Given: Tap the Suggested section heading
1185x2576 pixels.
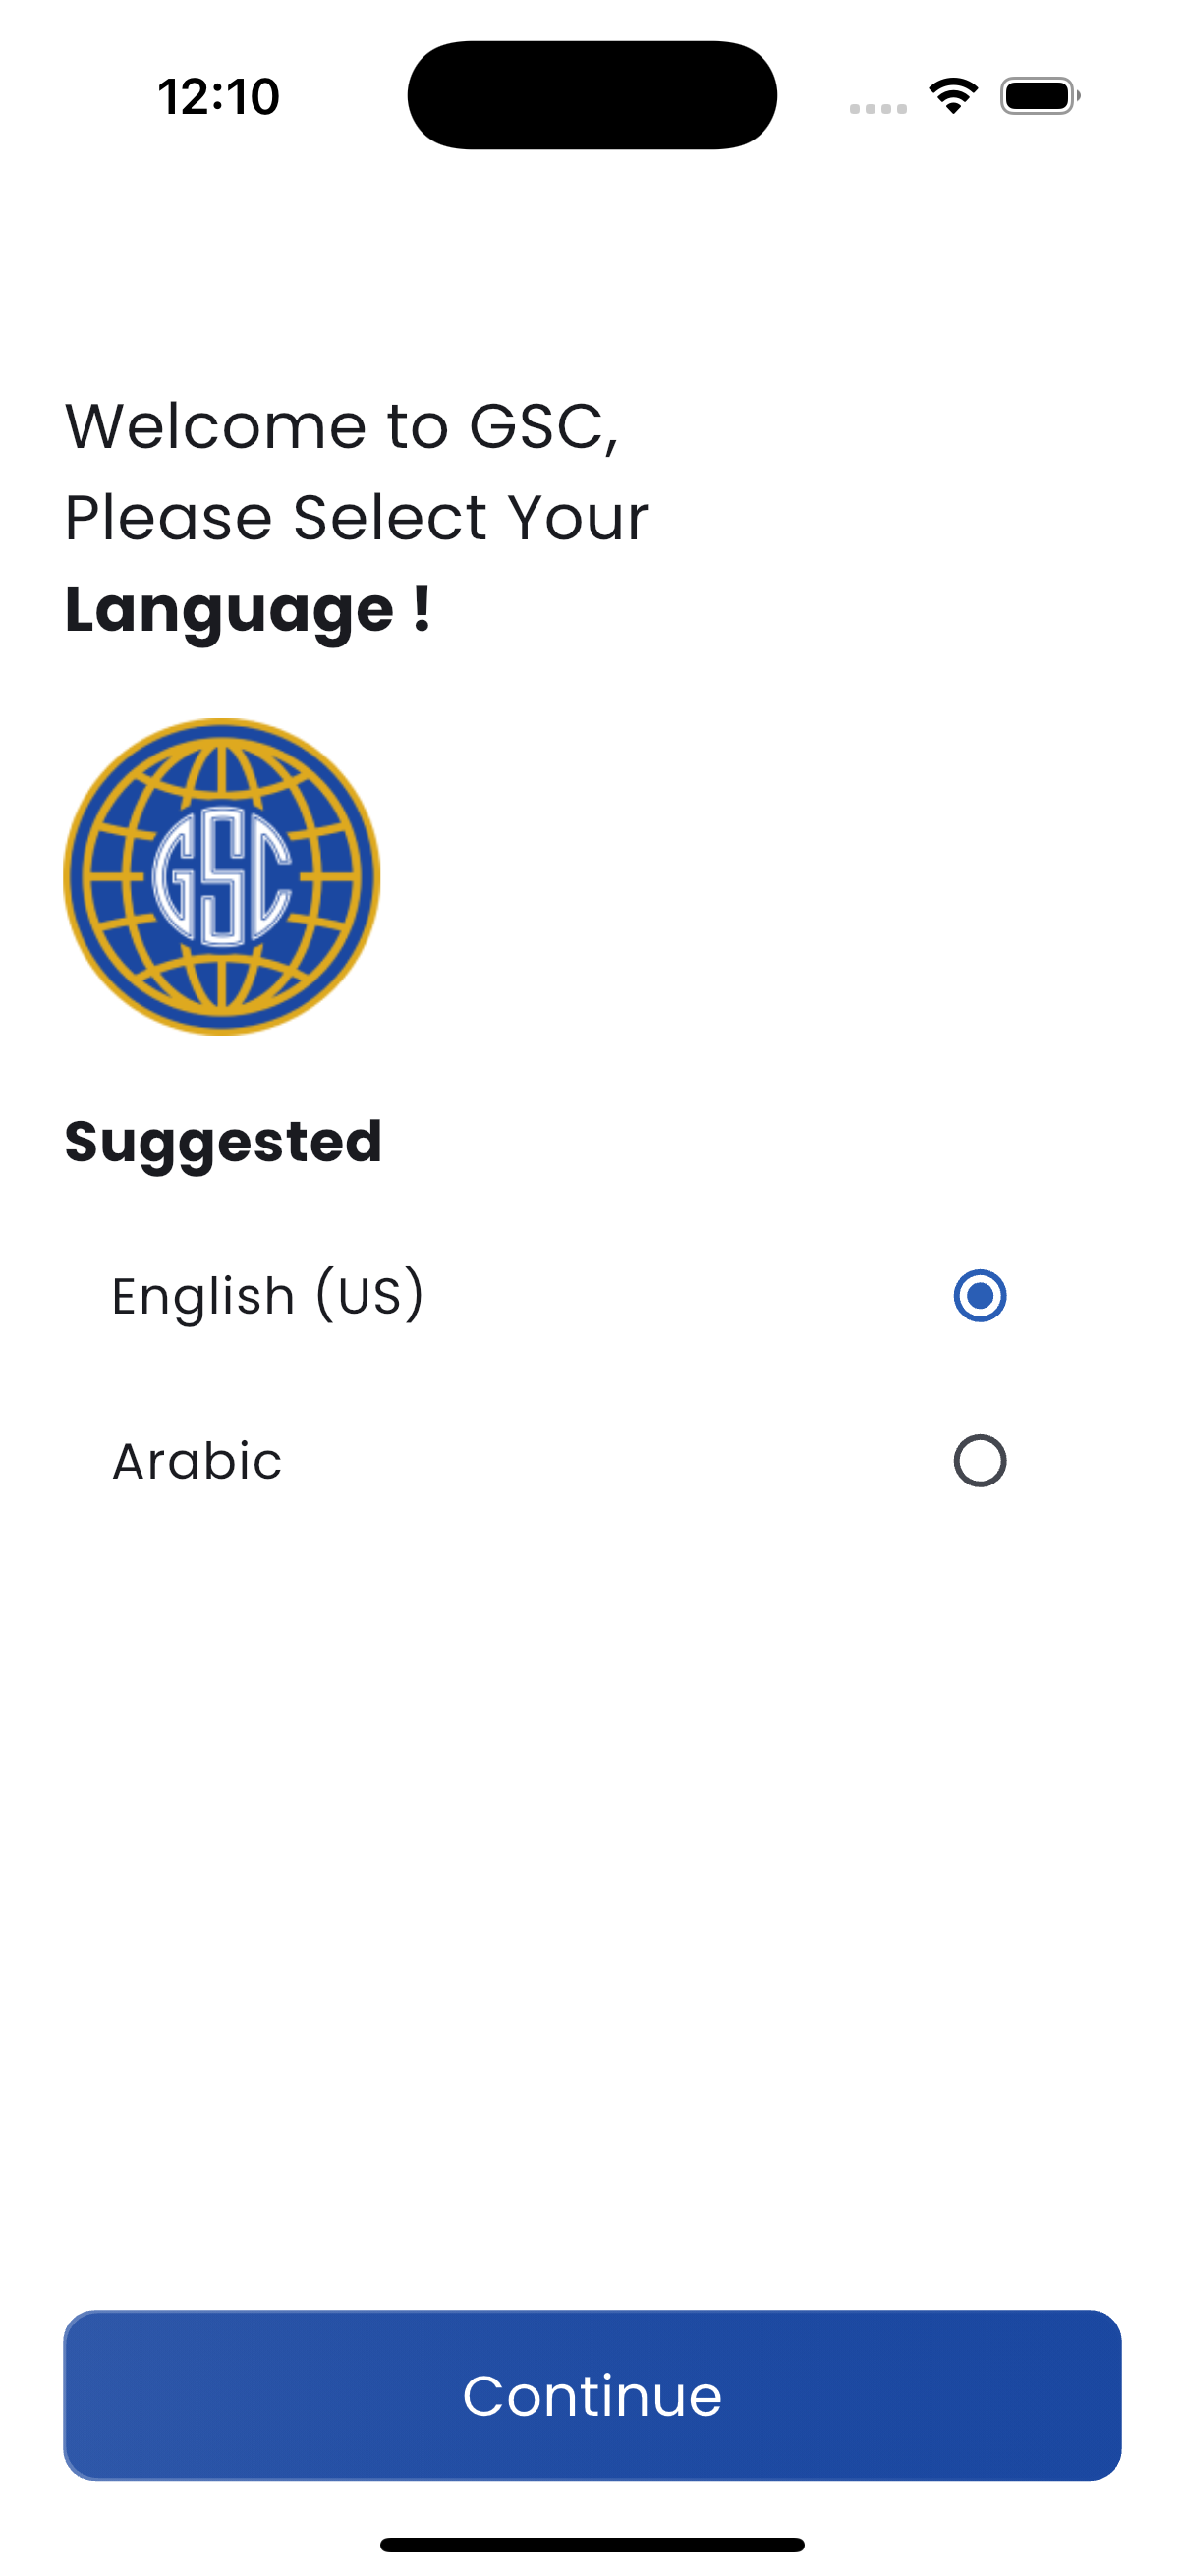Looking at the screenshot, I should 223,1142.
